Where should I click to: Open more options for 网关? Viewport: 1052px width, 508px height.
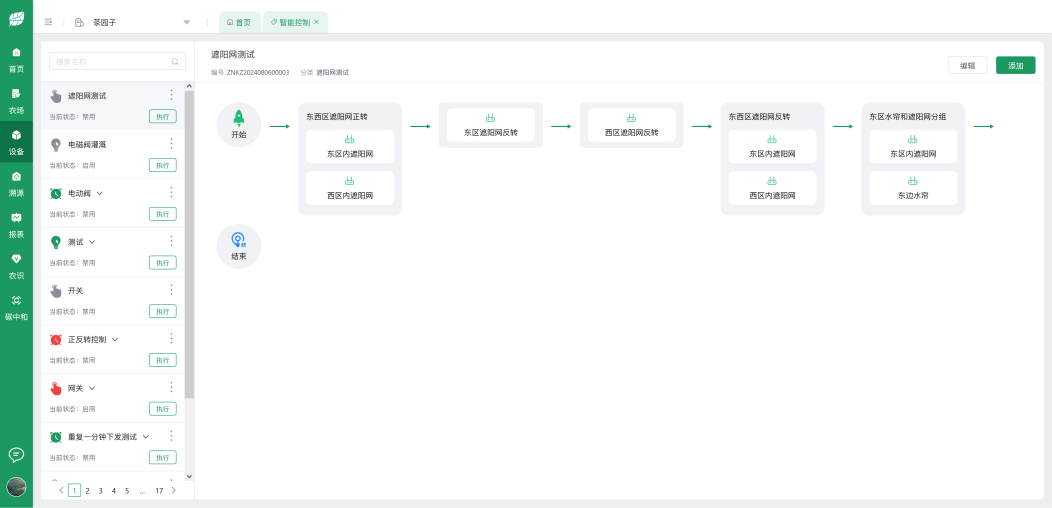(x=171, y=387)
